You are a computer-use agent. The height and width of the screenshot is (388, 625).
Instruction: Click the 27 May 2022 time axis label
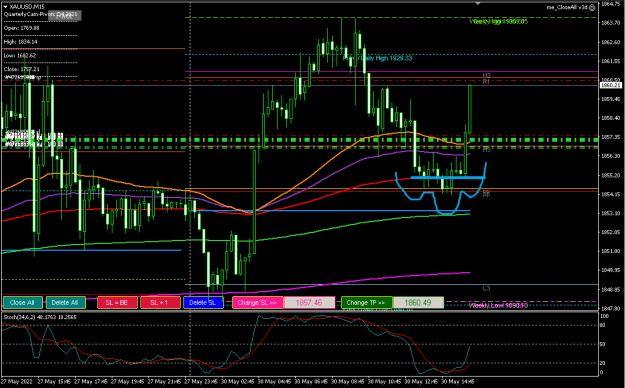(16, 382)
